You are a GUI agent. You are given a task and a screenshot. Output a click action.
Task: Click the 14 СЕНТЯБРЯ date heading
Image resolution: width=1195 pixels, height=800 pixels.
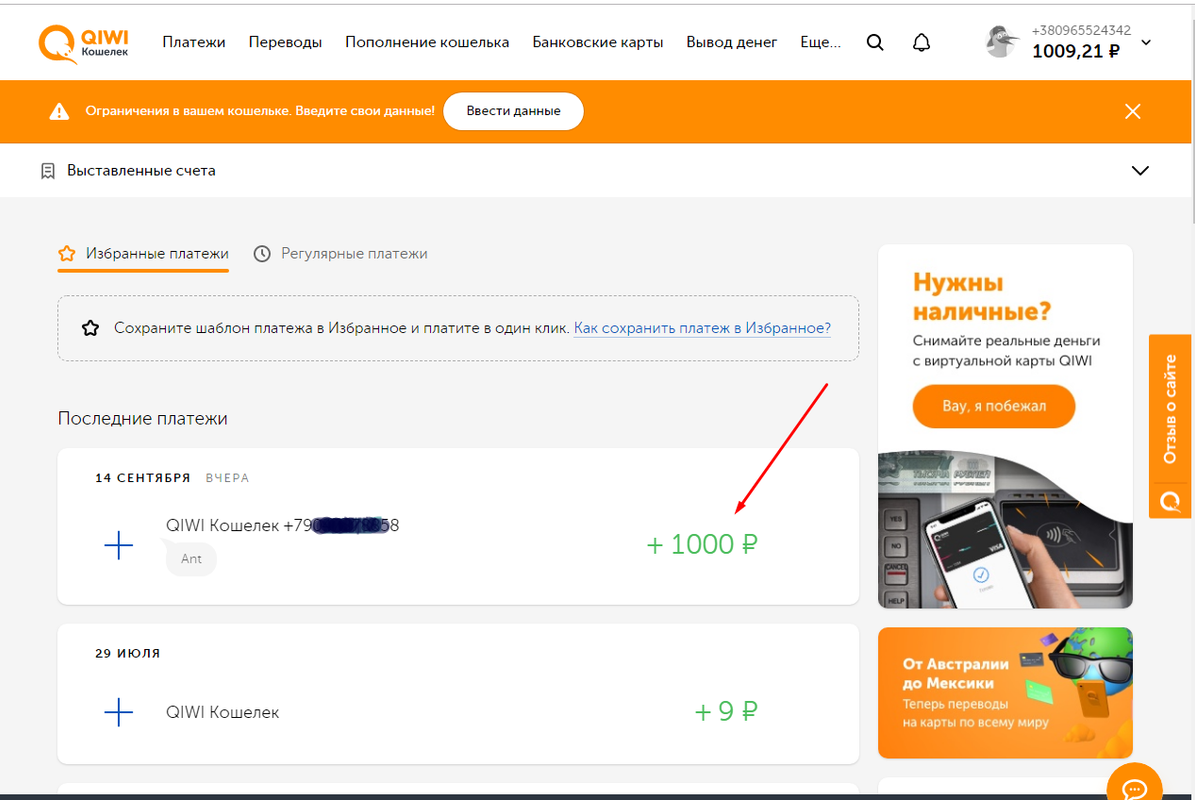pos(143,478)
